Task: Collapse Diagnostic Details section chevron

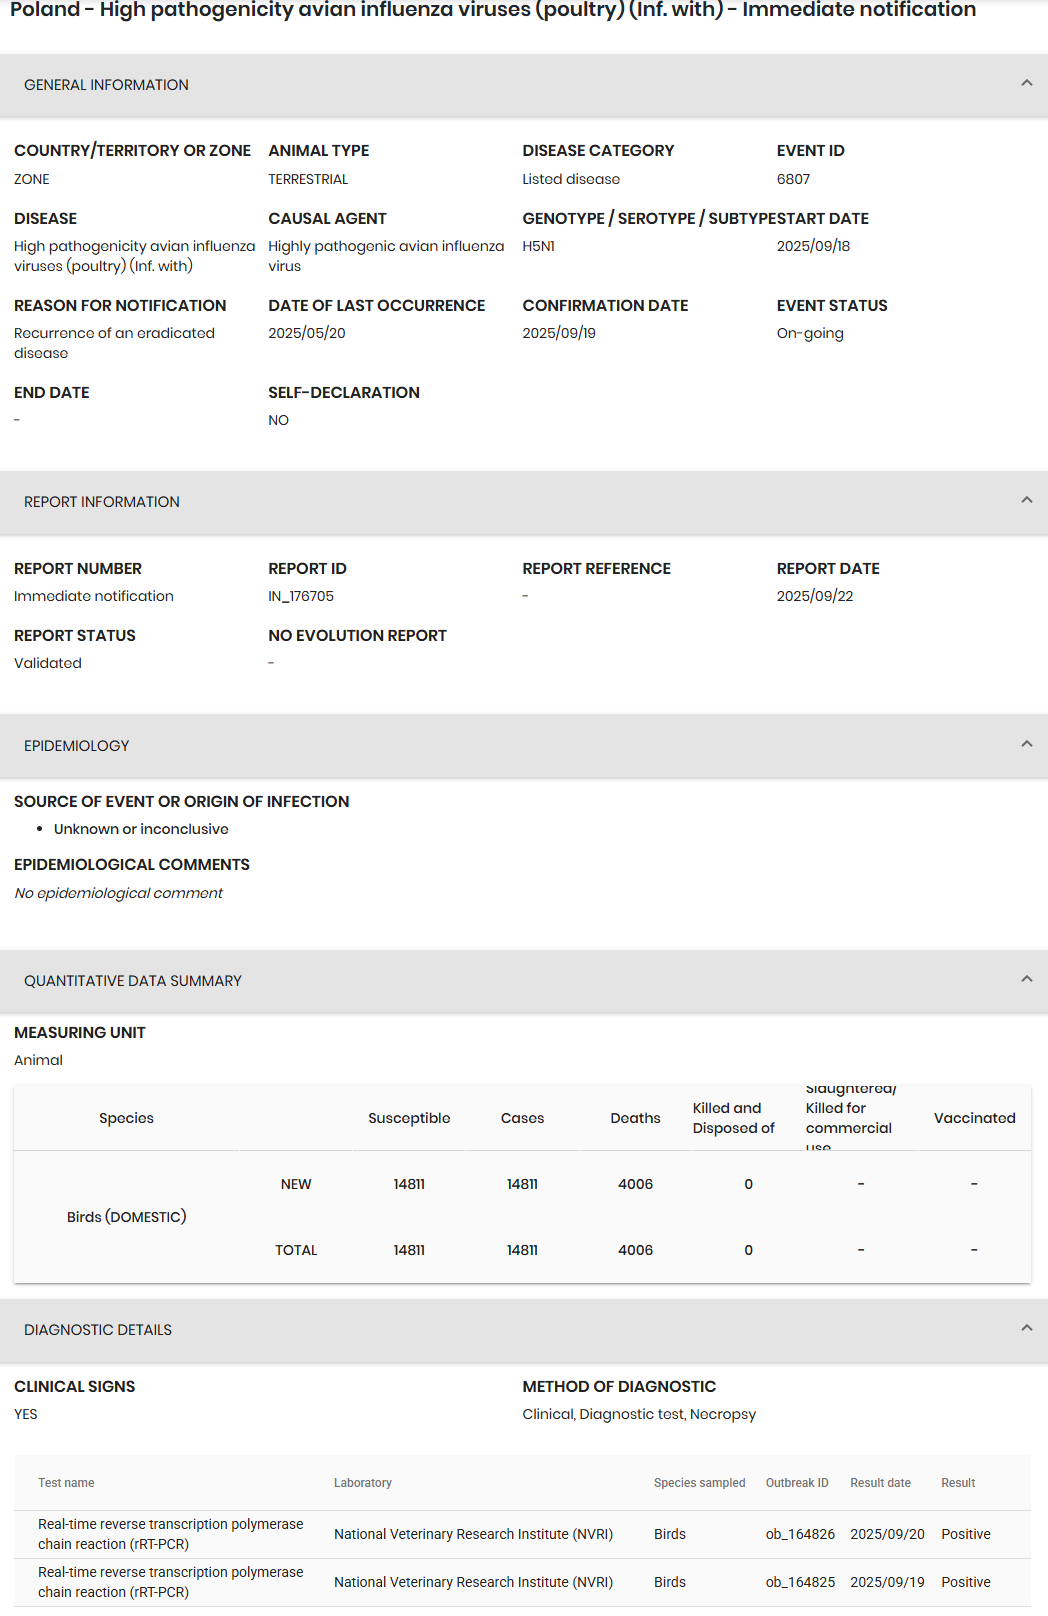Action: 1026,1328
